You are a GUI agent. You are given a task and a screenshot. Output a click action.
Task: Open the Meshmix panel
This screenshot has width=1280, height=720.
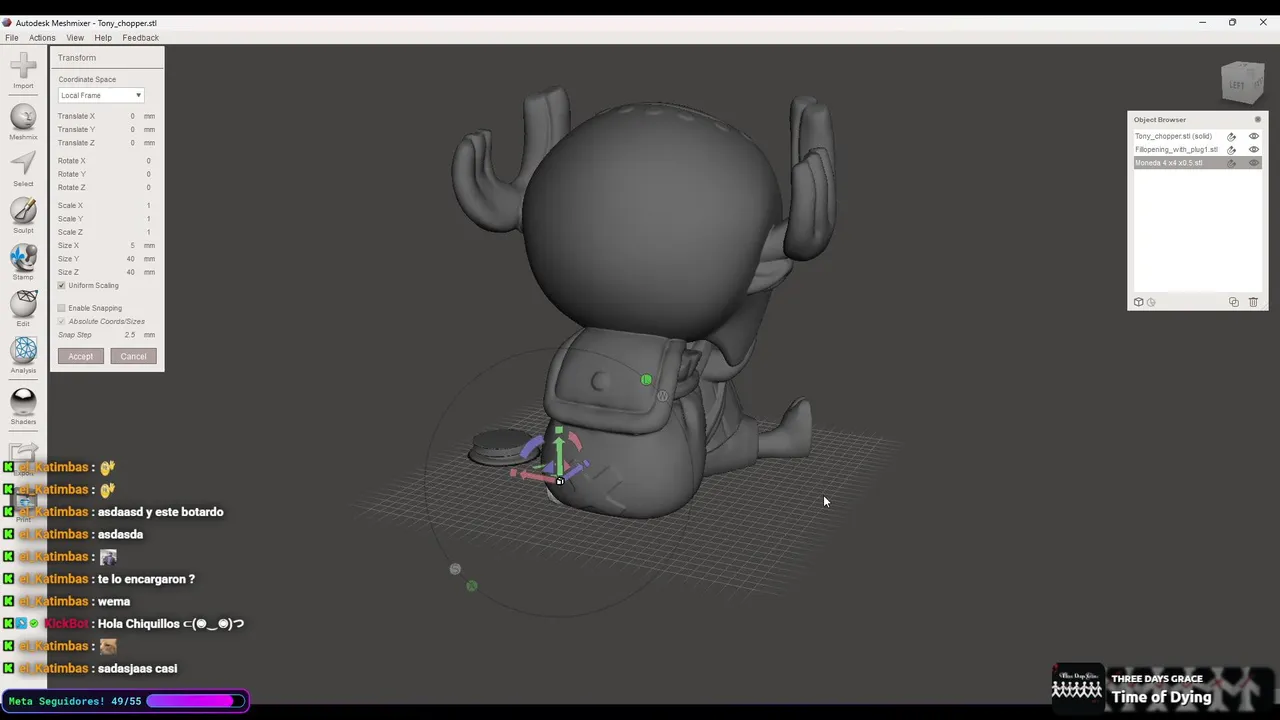23,121
